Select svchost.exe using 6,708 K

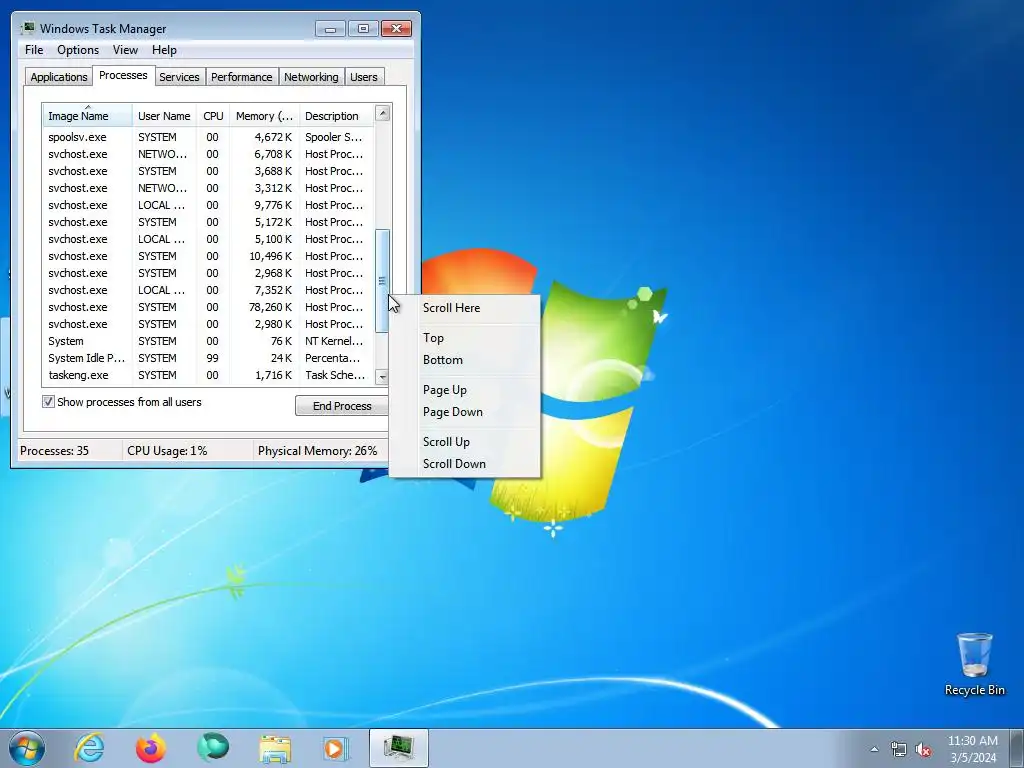click(x=208, y=154)
